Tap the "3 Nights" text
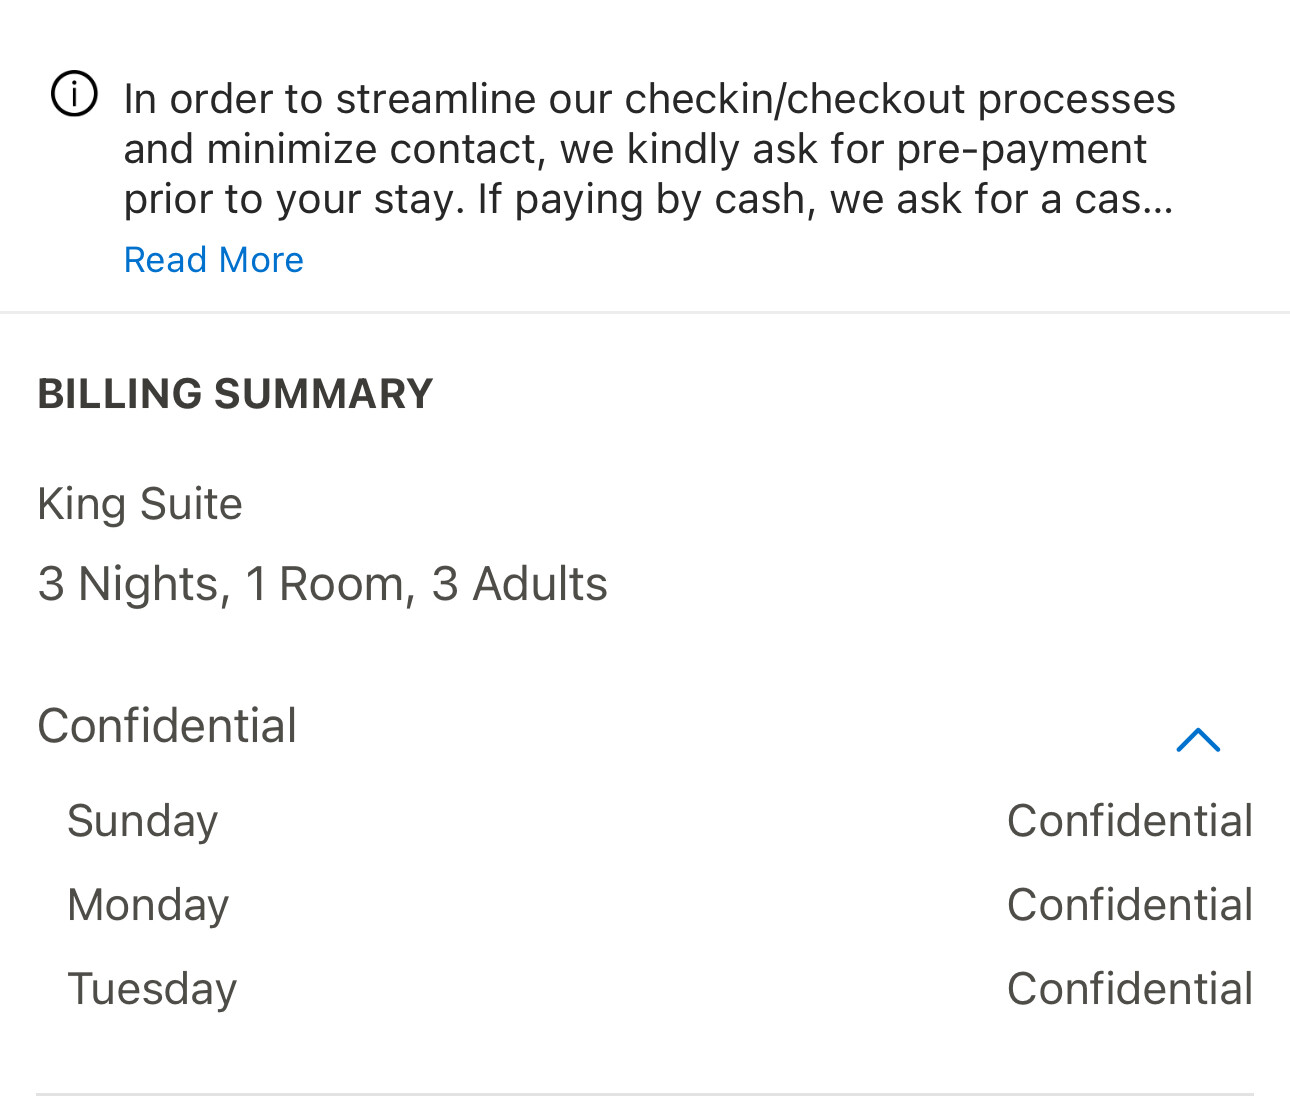 point(128,584)
